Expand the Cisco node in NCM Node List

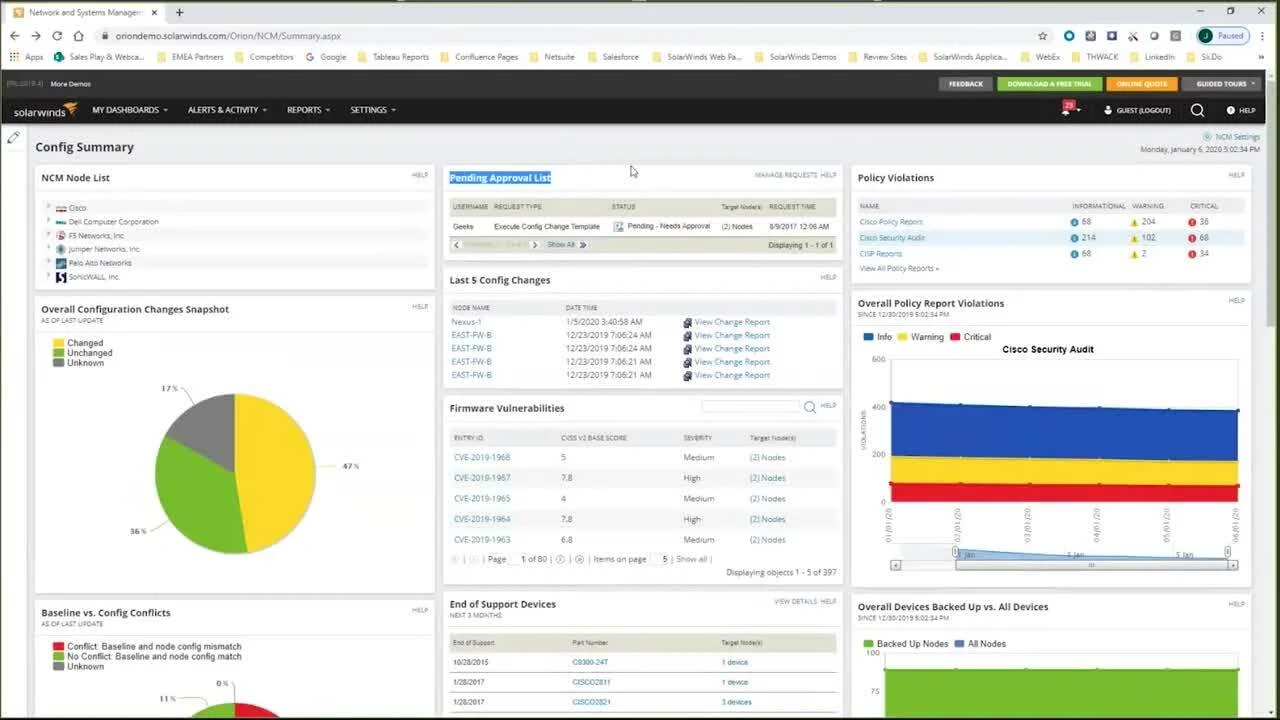[48, 207]
